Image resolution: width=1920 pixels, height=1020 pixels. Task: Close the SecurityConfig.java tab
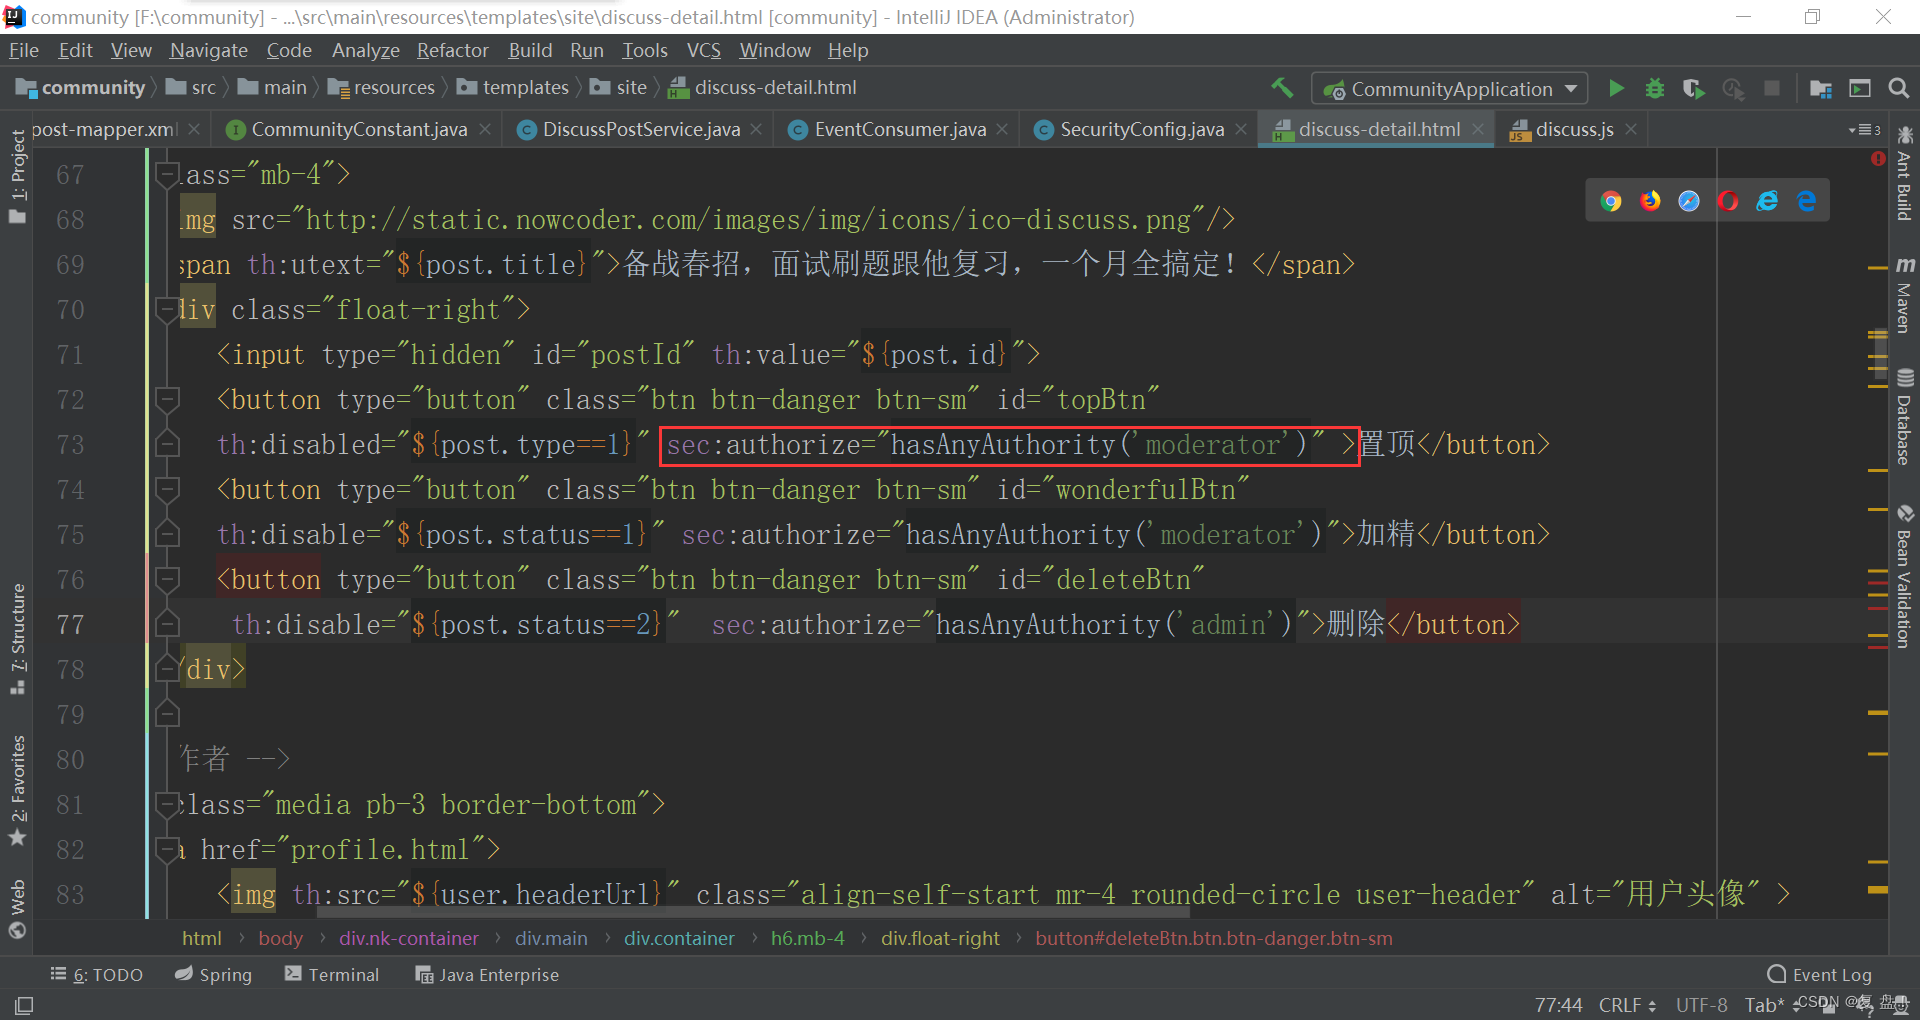click(x=1241, y=129)
